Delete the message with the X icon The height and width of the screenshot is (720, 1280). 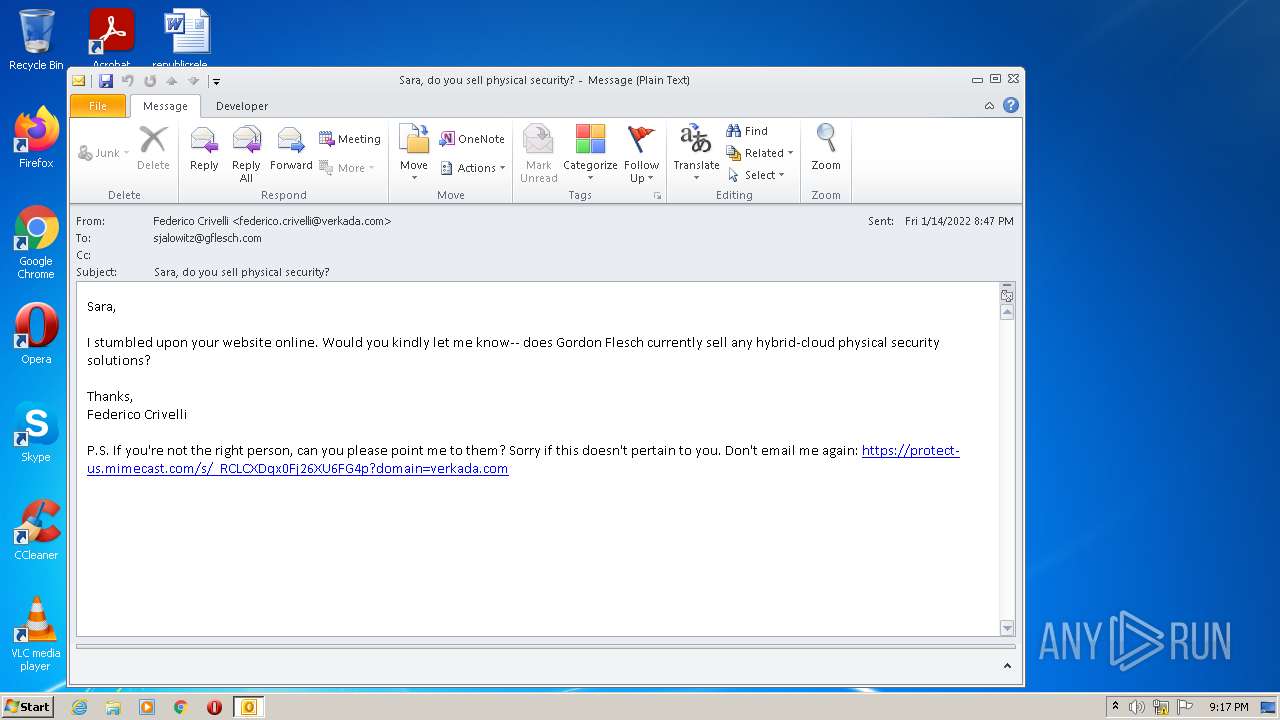click(153, 148)
